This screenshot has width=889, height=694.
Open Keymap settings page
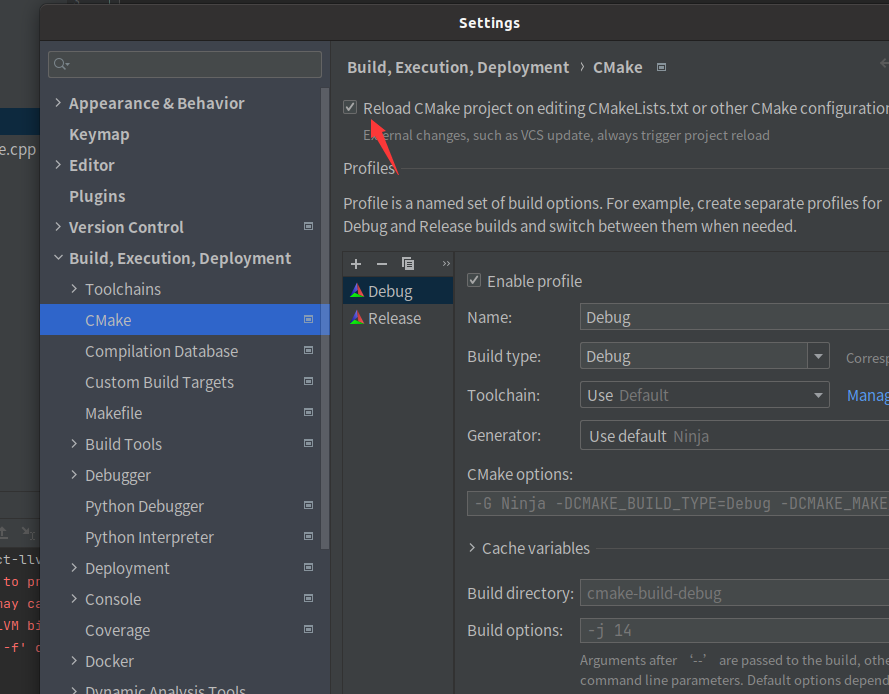99,134
